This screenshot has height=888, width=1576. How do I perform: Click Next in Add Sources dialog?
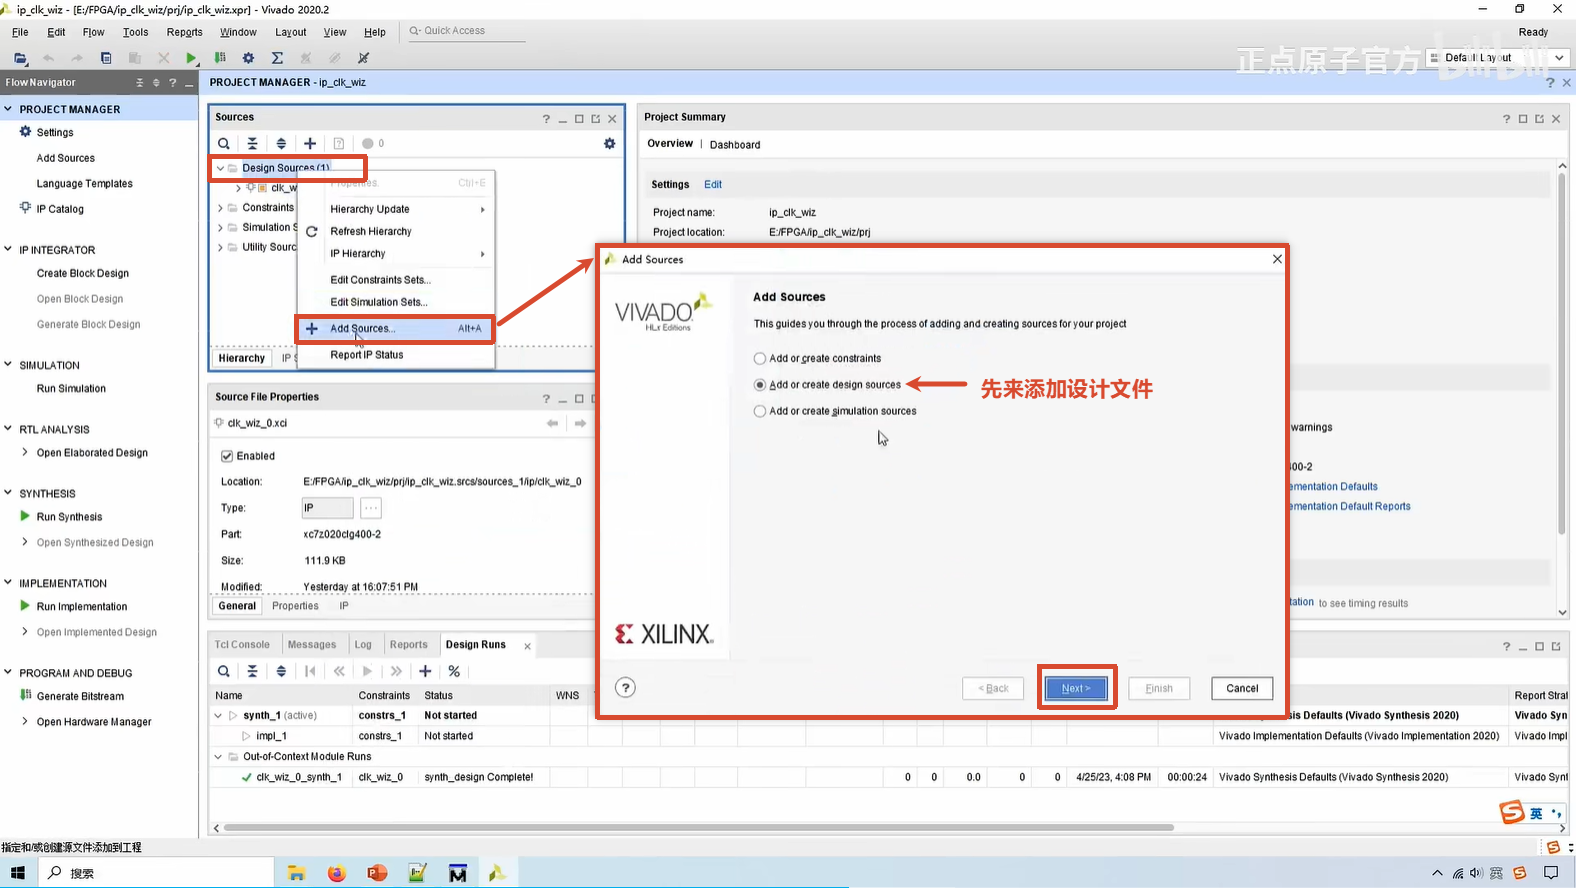click(1076, 688)
